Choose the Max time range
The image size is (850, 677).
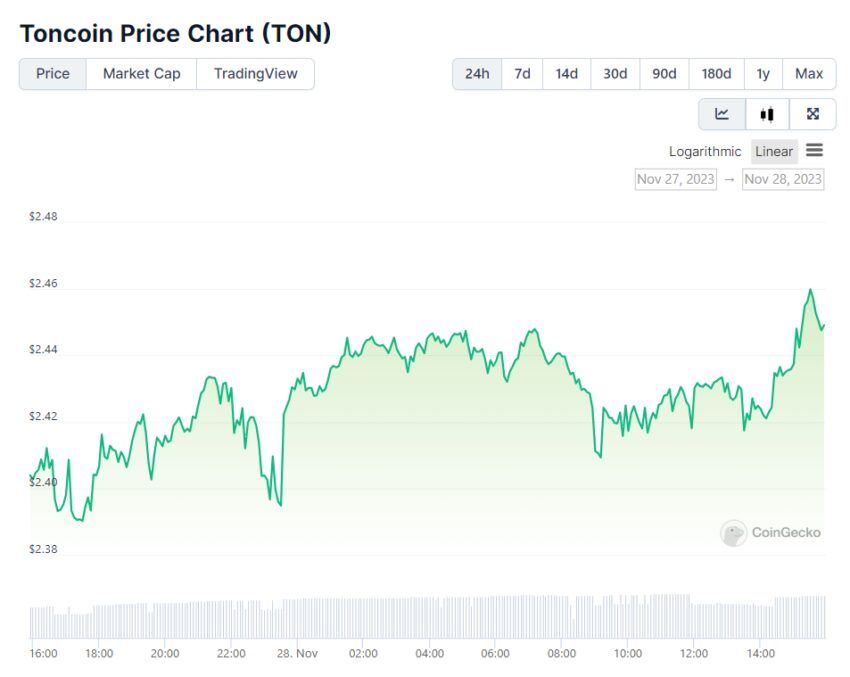click(809, 74)
